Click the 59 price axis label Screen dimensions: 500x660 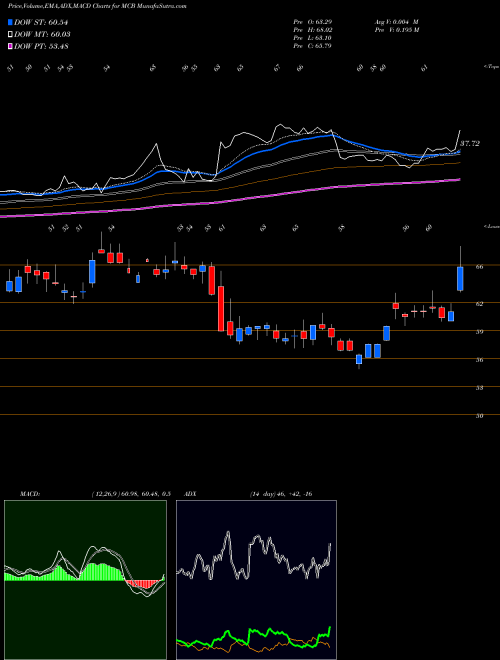(x=479, y=332)
